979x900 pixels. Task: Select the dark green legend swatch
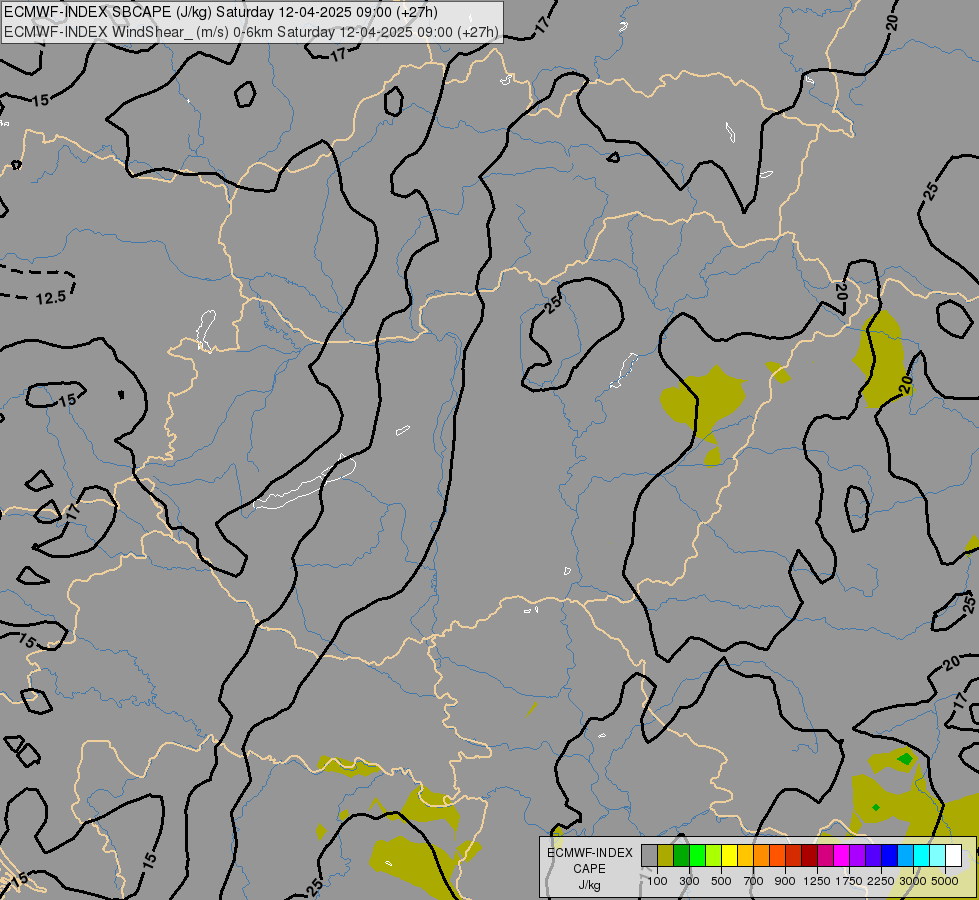point(681,855)
